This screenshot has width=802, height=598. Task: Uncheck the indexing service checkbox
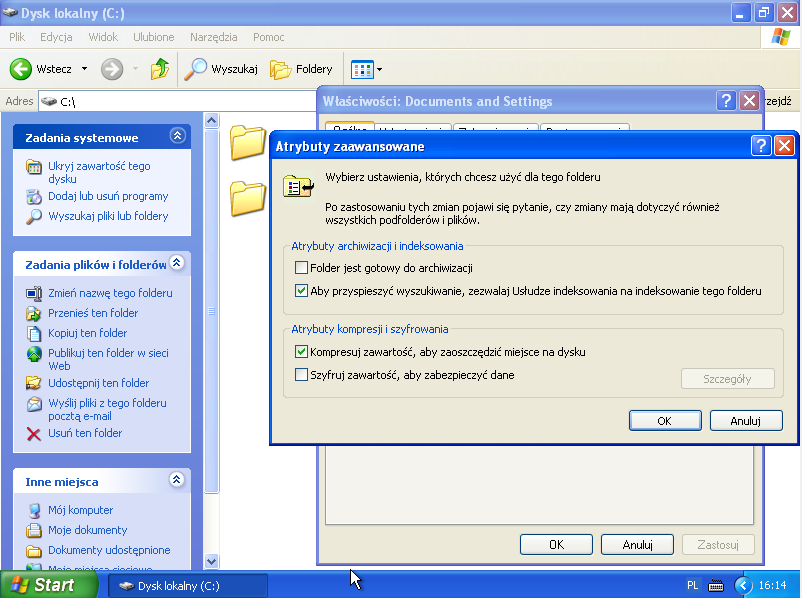tap(302, 291)
